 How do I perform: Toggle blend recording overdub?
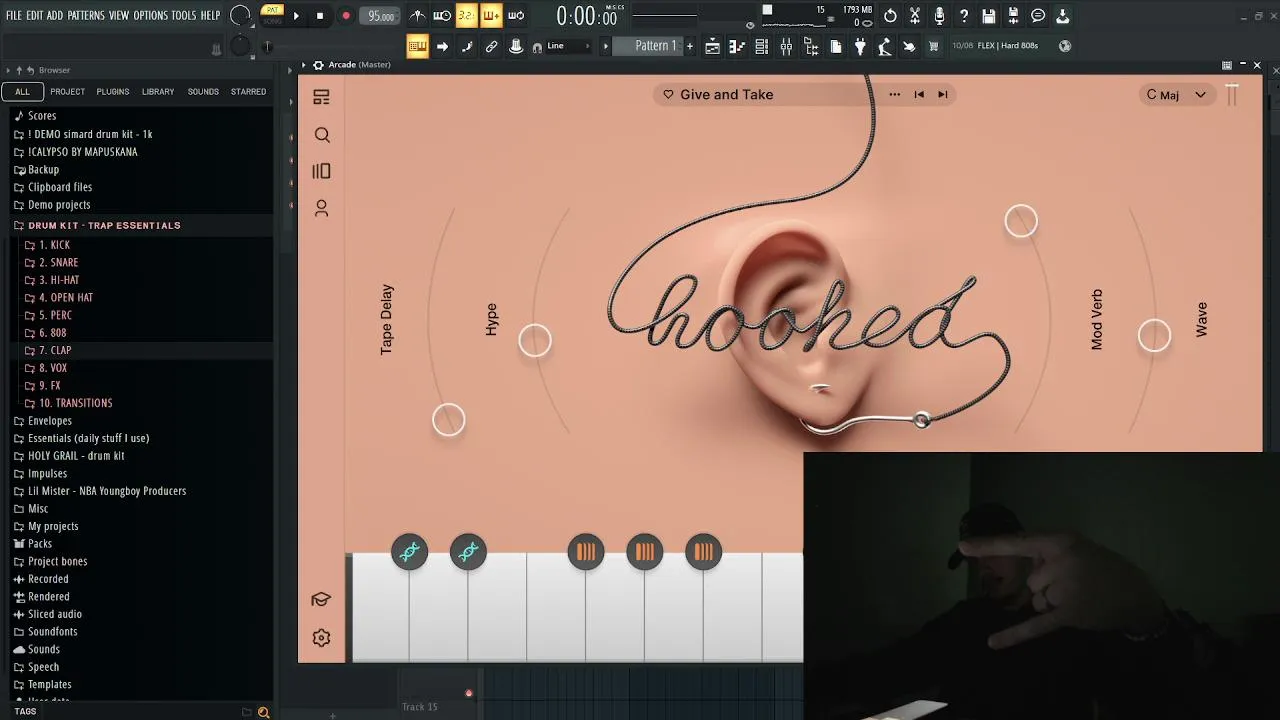point(491,16)
